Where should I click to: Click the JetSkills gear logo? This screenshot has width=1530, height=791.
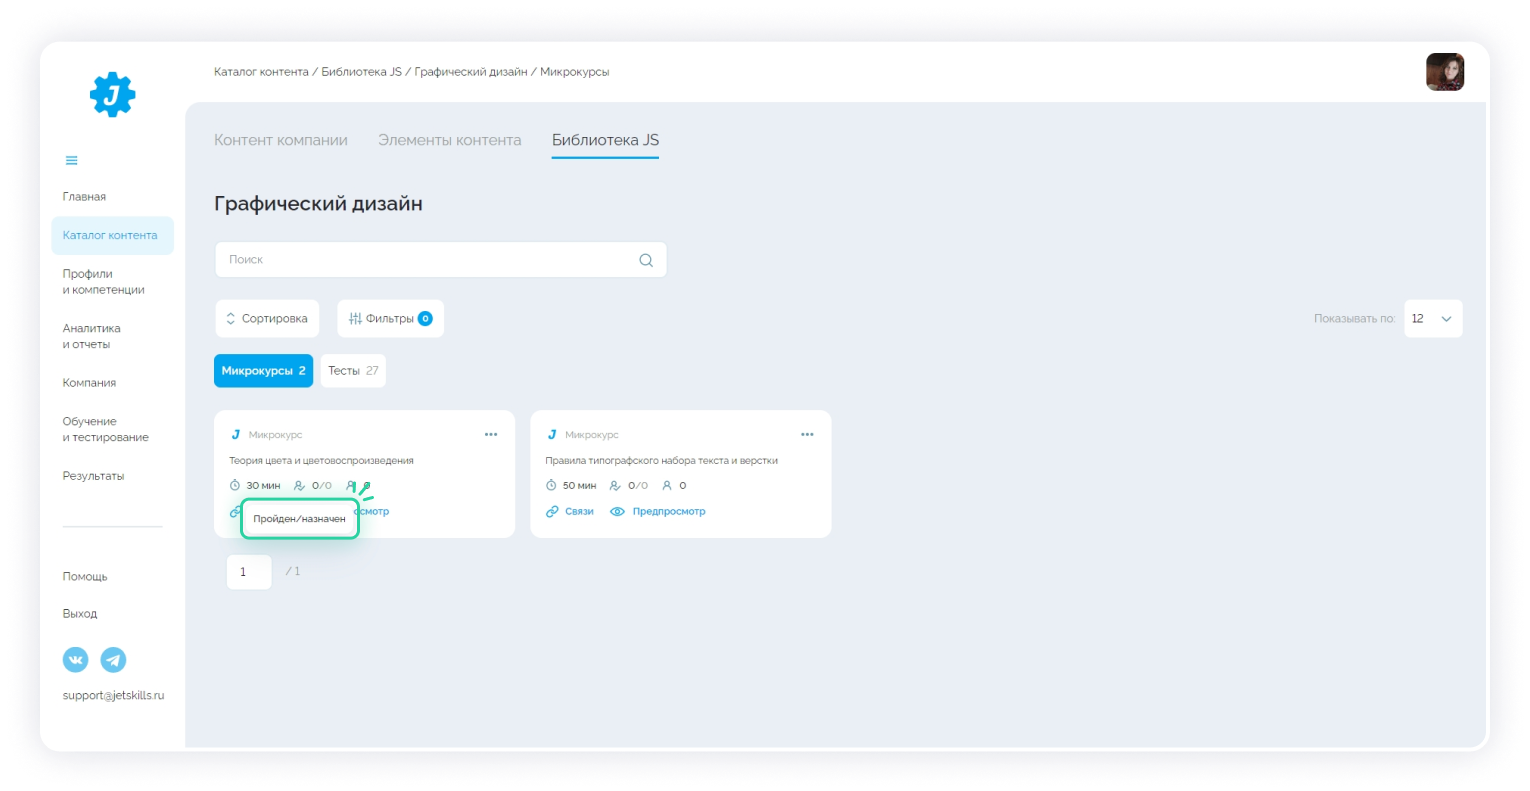pyautogui.click(x=112, y=95)
